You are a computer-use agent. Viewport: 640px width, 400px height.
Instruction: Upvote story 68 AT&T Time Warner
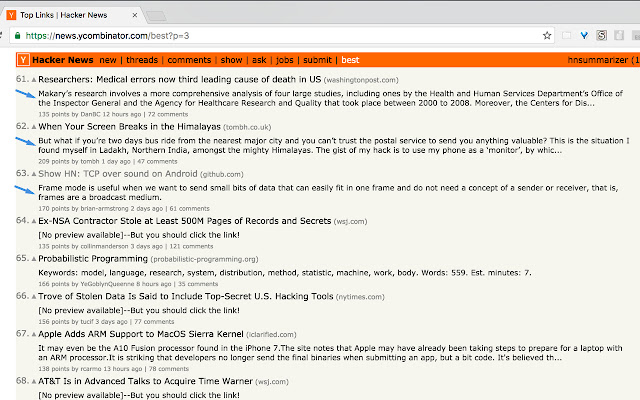pos(34,382)
